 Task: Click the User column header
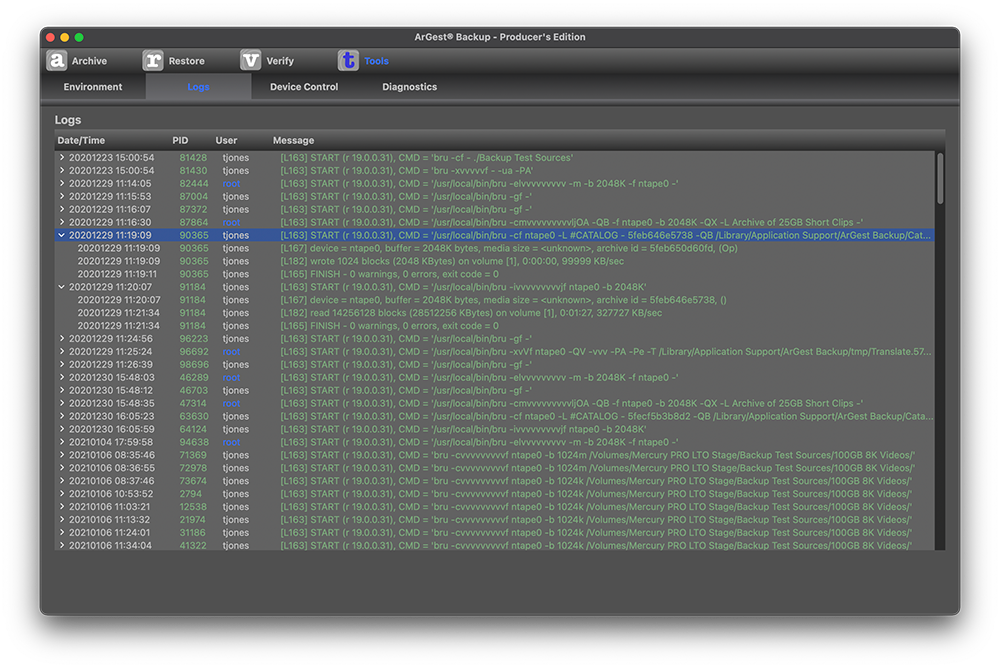[226, 140]
